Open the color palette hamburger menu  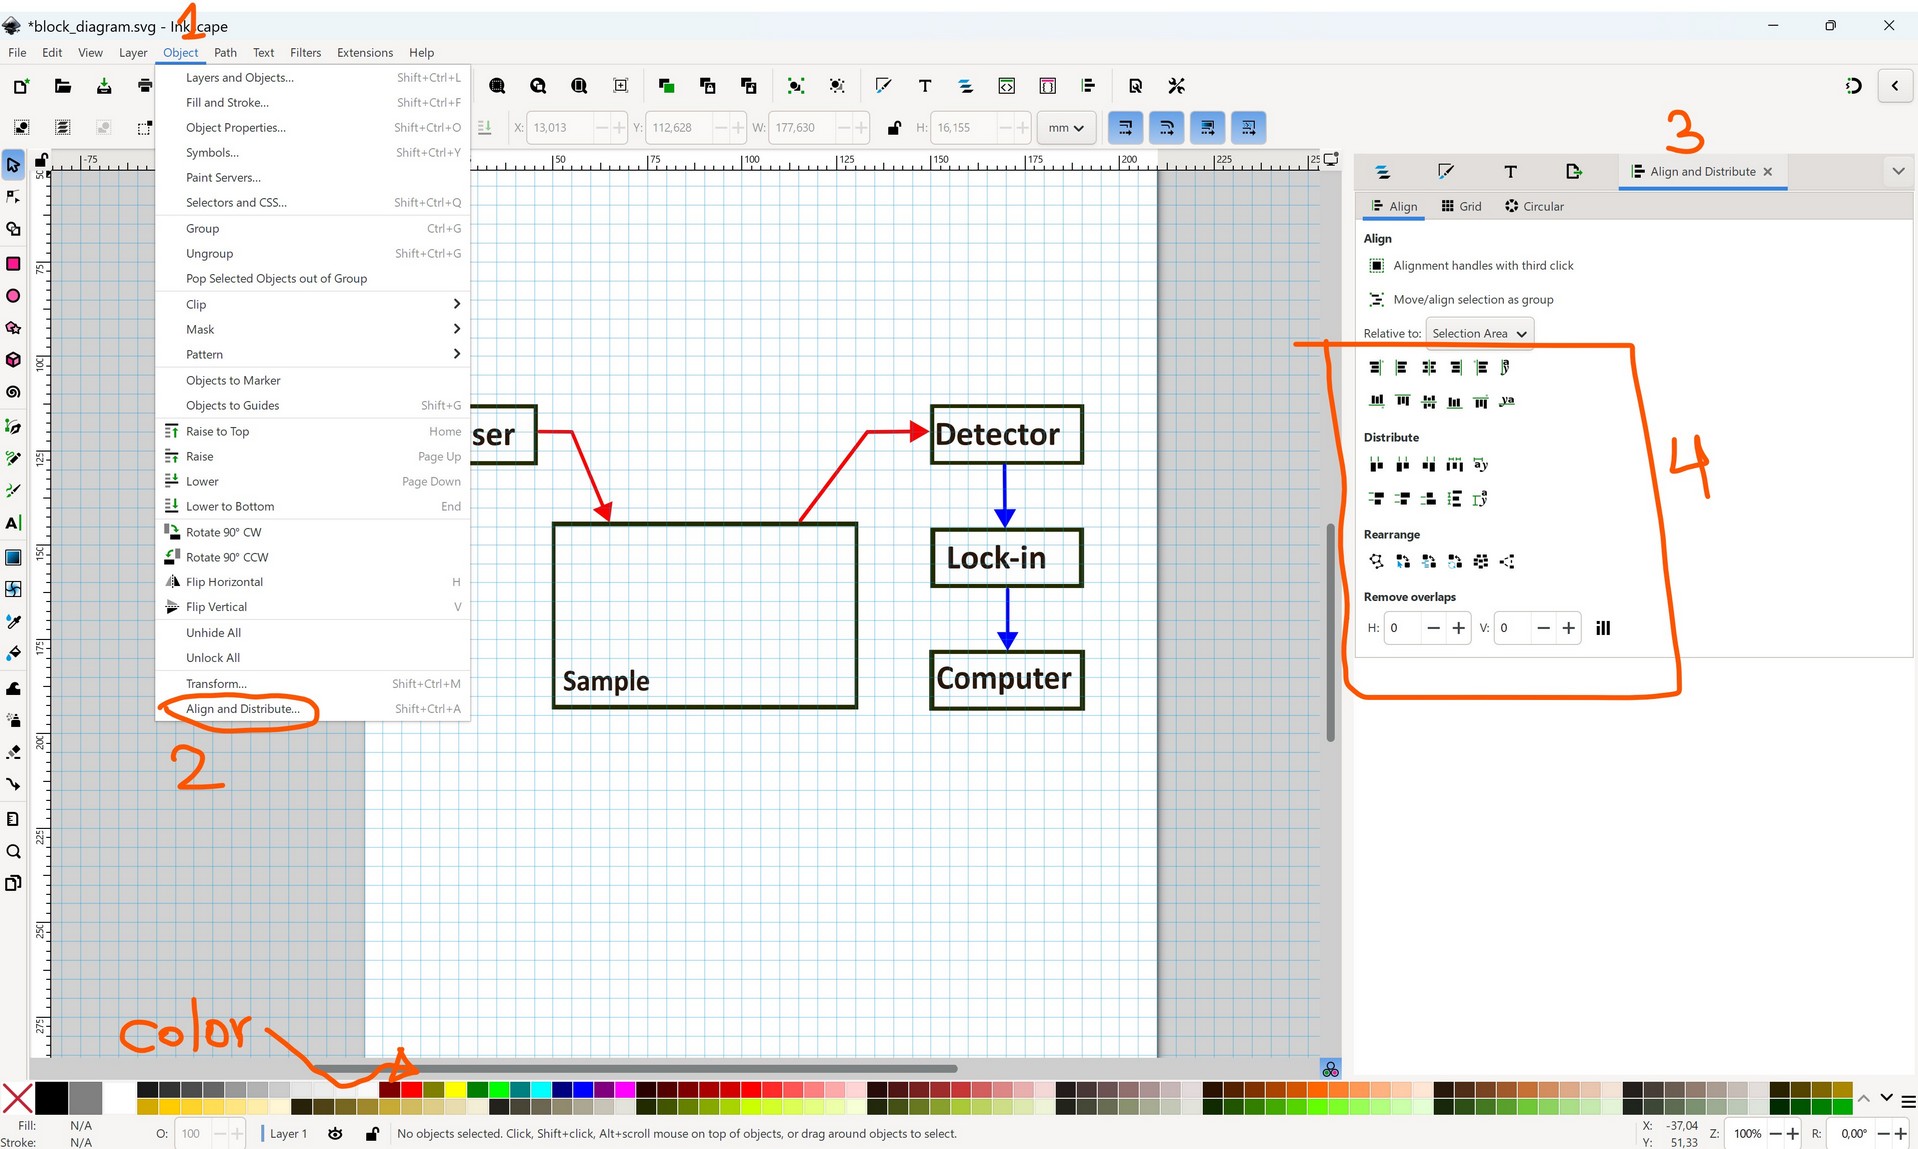(1908, 1102)
